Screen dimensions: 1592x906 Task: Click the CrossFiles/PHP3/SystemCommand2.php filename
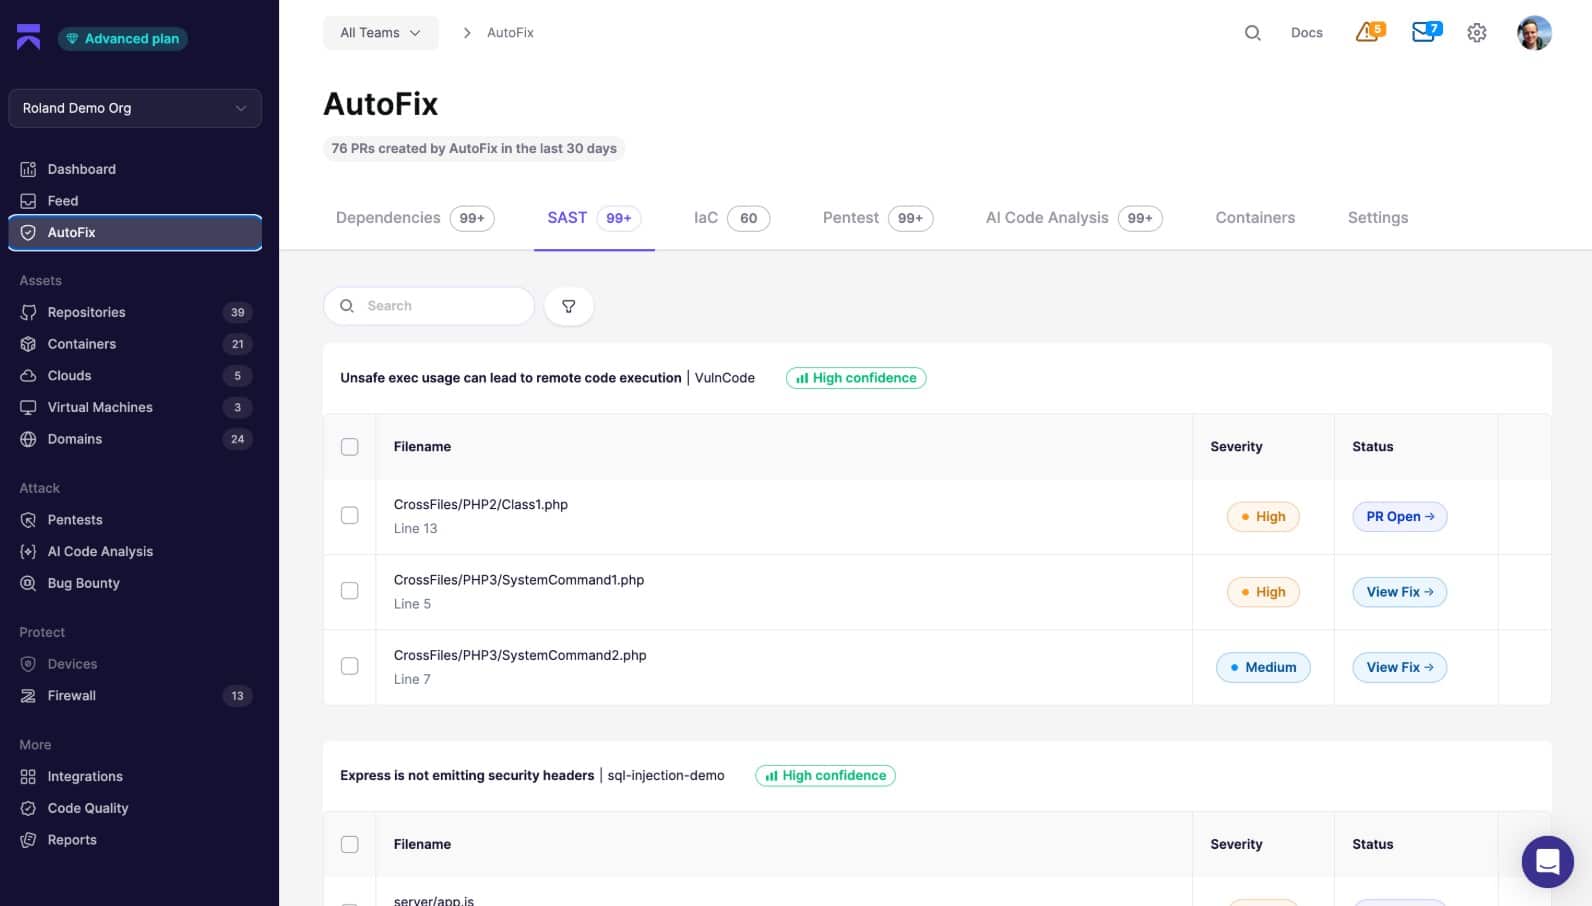(x=520, y=656)
